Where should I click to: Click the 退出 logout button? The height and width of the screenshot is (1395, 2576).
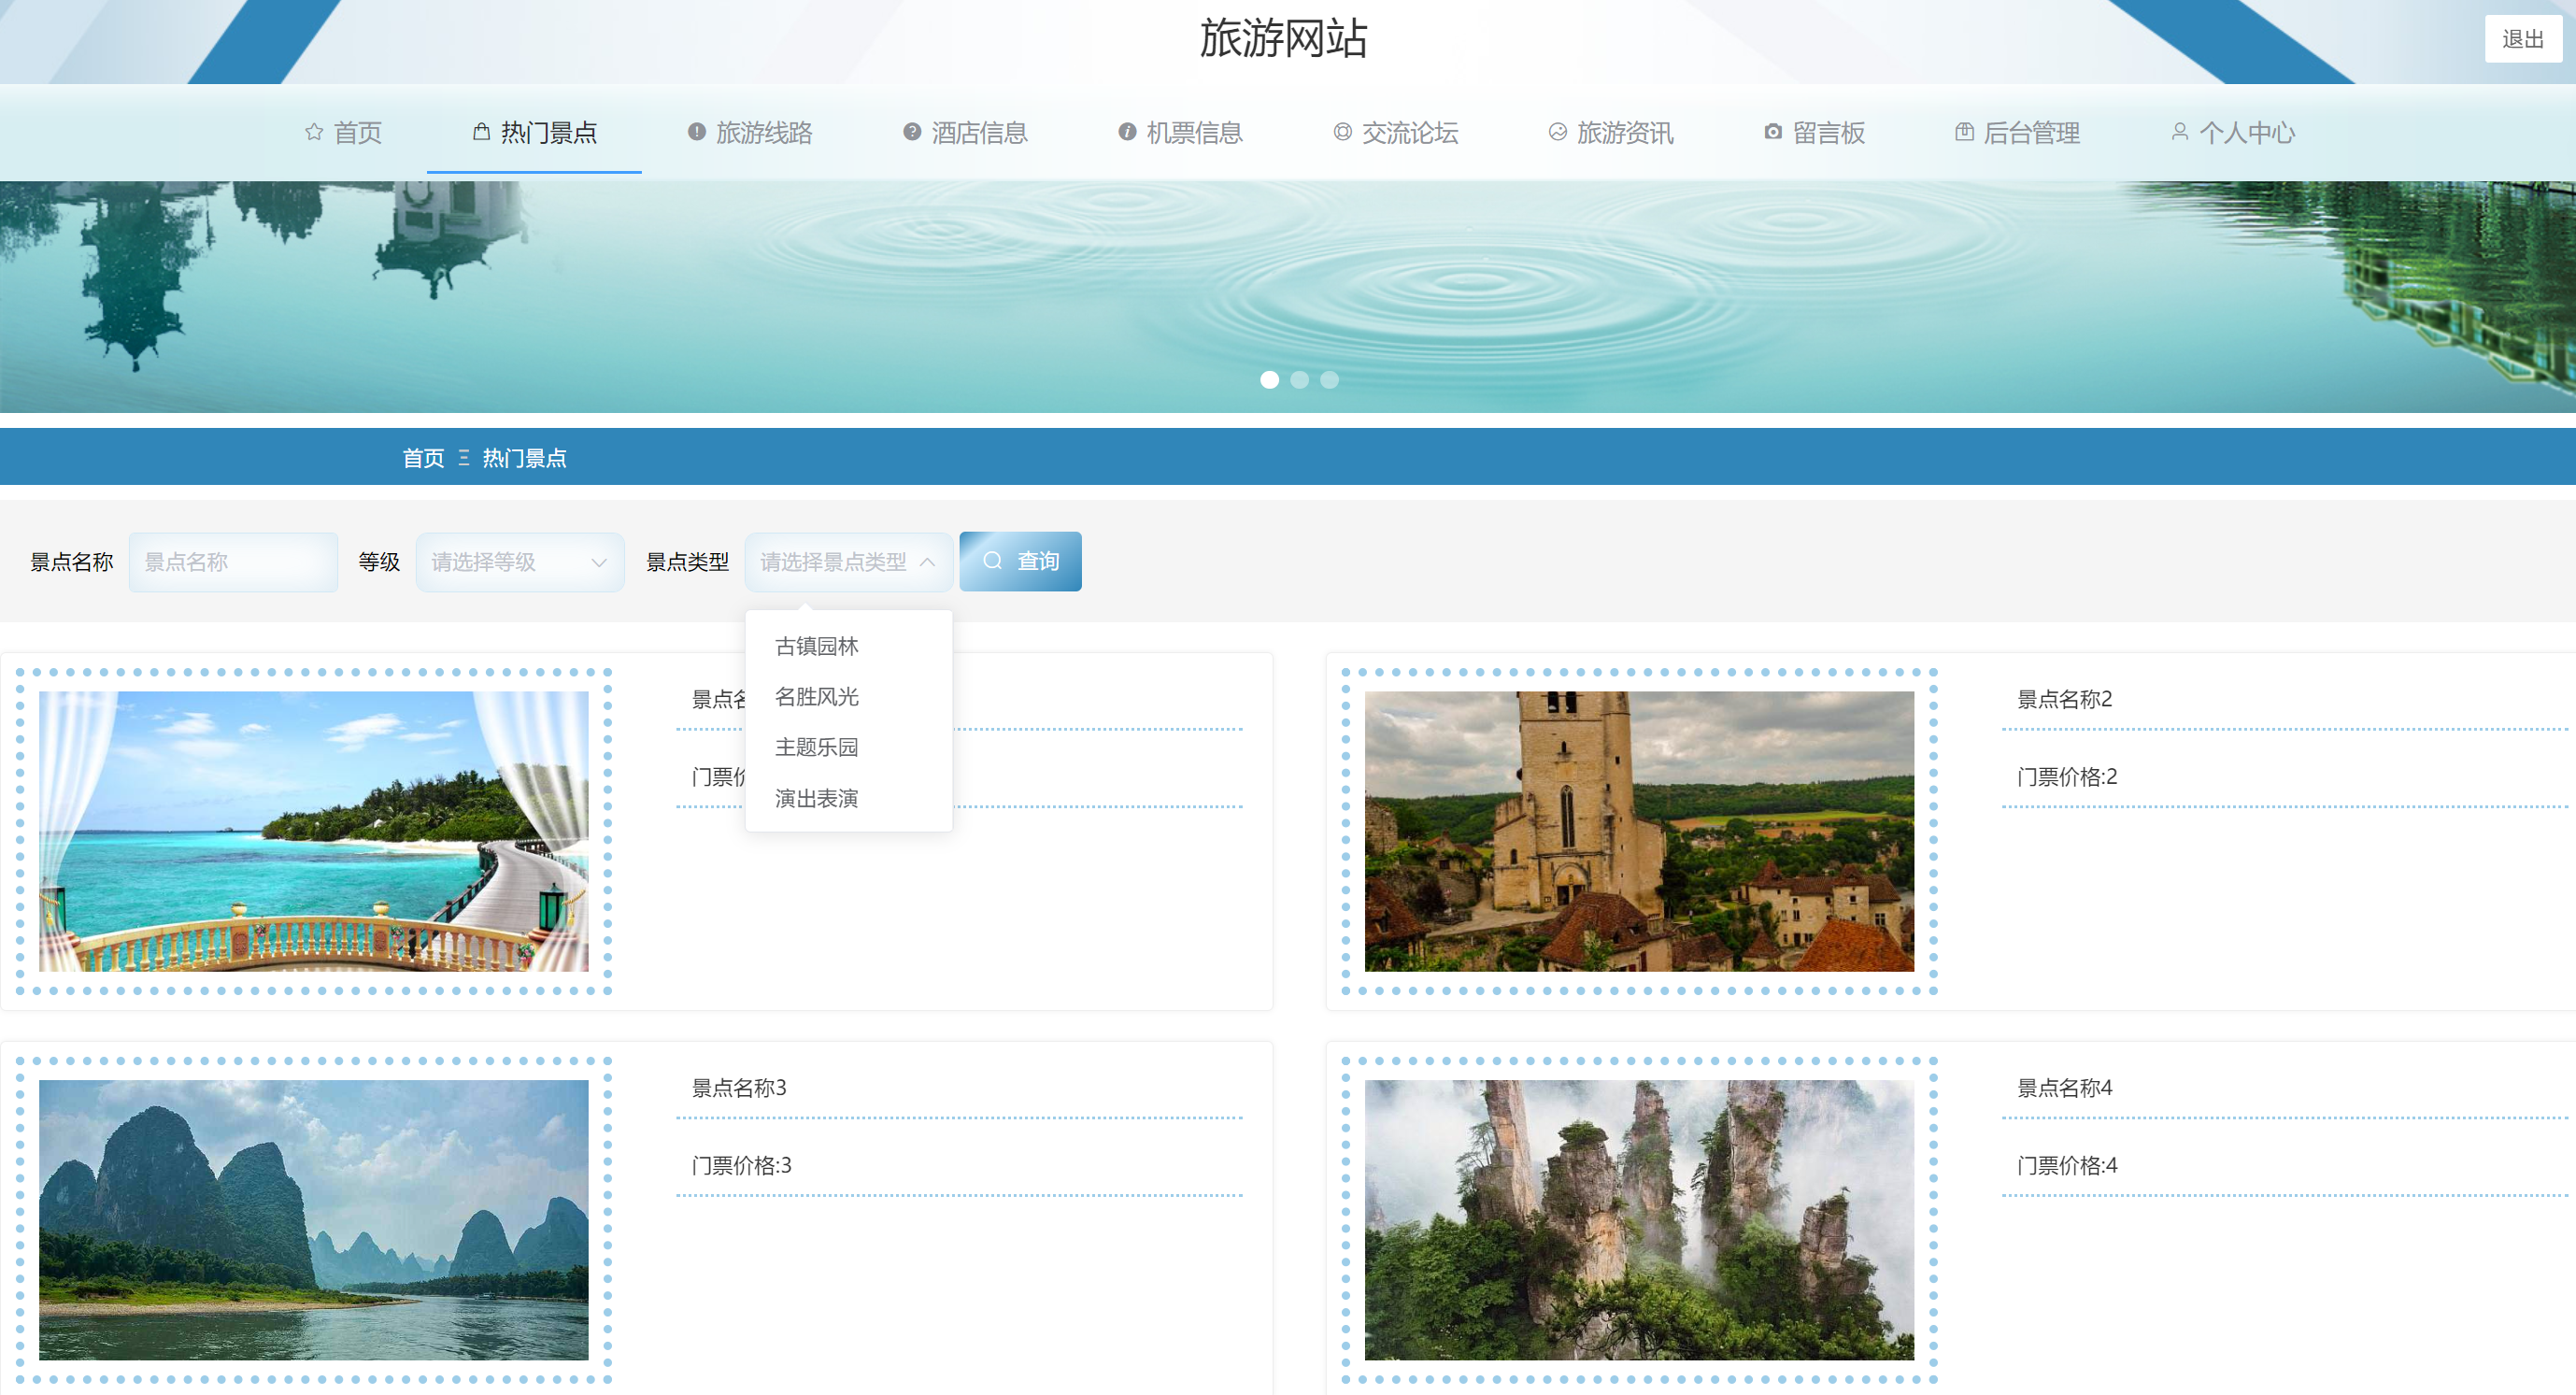click(2523, 39)
